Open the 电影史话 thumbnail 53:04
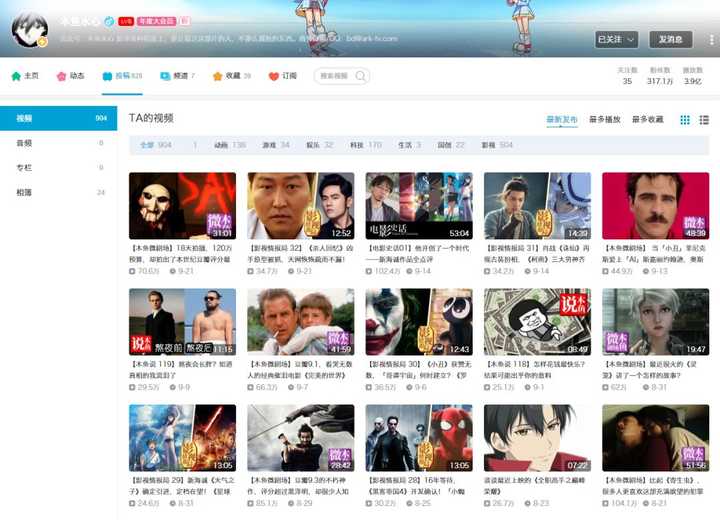 [x=419, y=206]
